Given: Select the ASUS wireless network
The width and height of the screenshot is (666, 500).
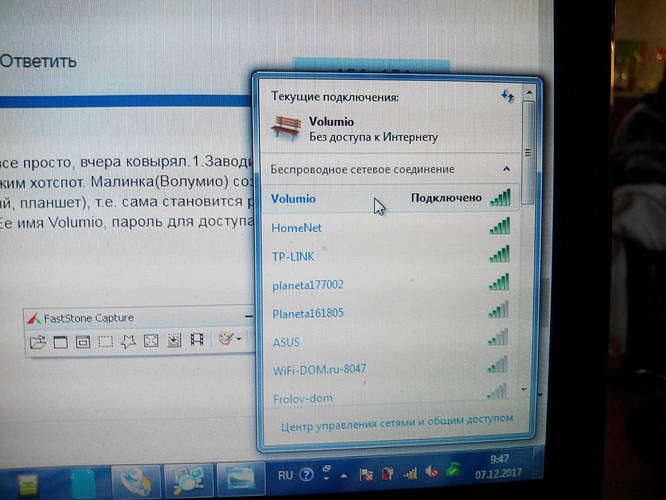Looking at the screenshot, I should pyautogui.click(x=390, y=341).
